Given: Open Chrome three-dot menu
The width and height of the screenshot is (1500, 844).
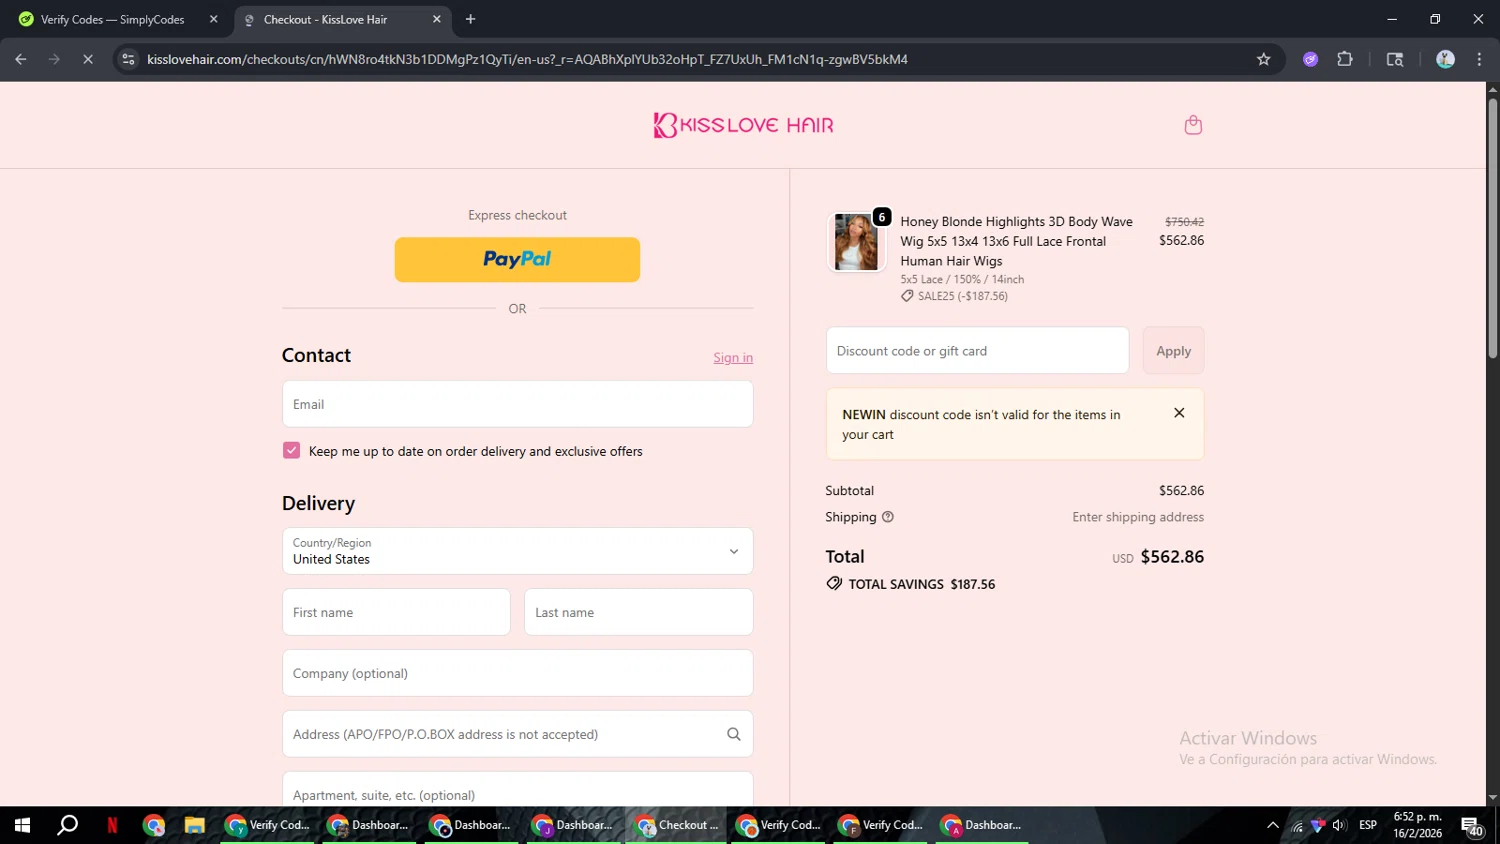Looking at the screenshot, I should tap(1479, 59).
